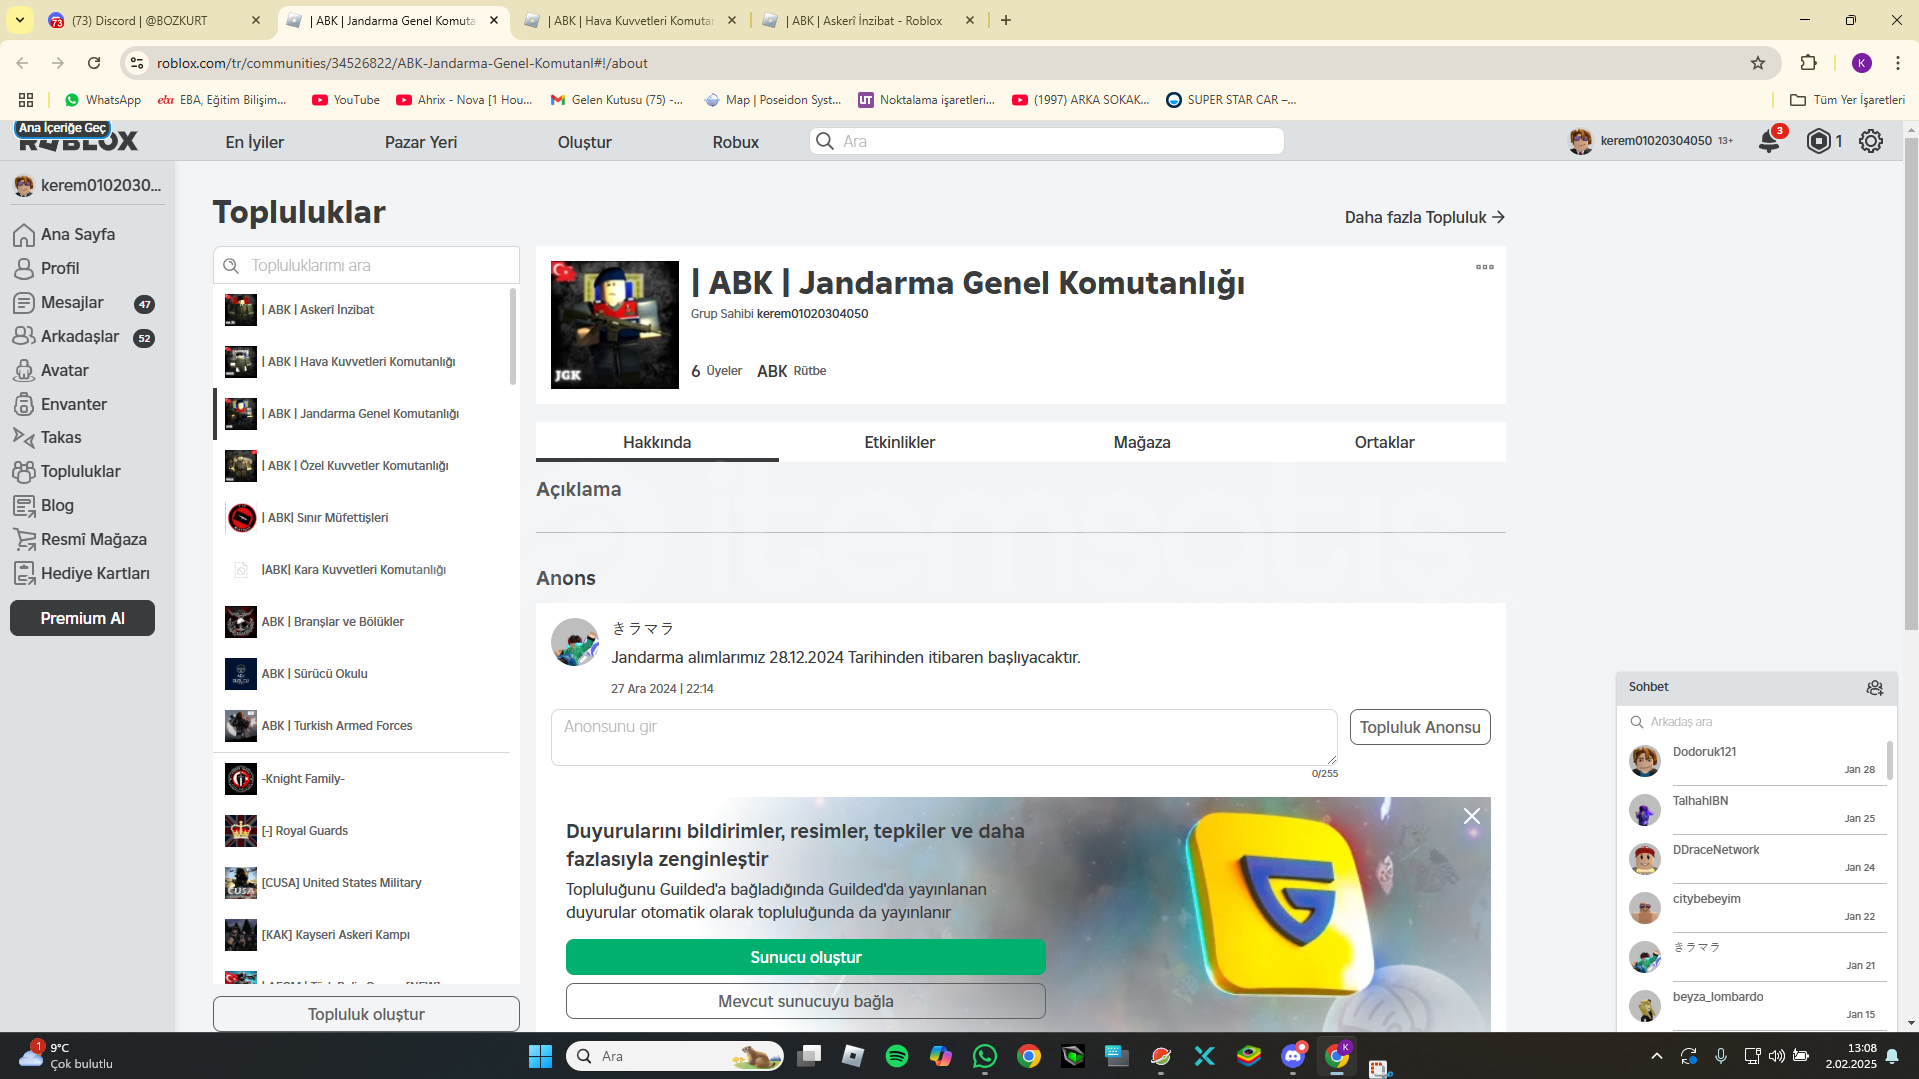
Task: Open Pazar Yeri in top navigation
Action: coord(421,142)
